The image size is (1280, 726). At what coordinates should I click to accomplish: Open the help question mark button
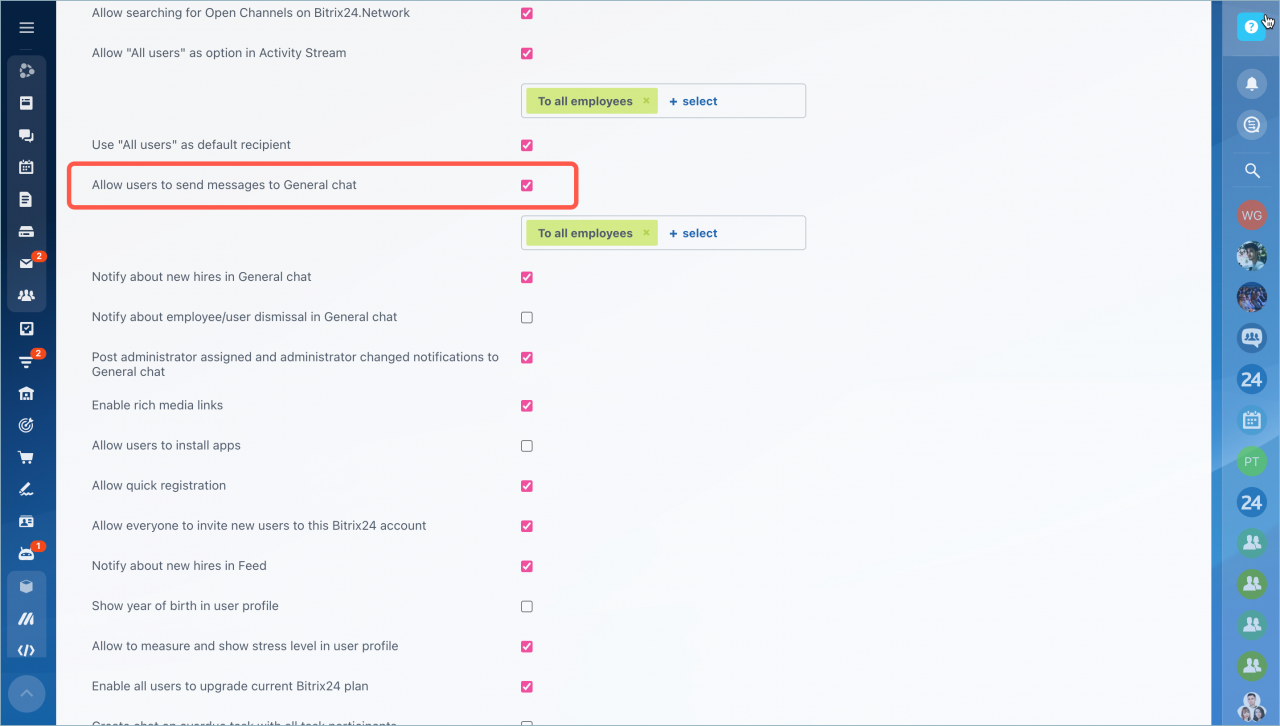tap(1251, 27)
